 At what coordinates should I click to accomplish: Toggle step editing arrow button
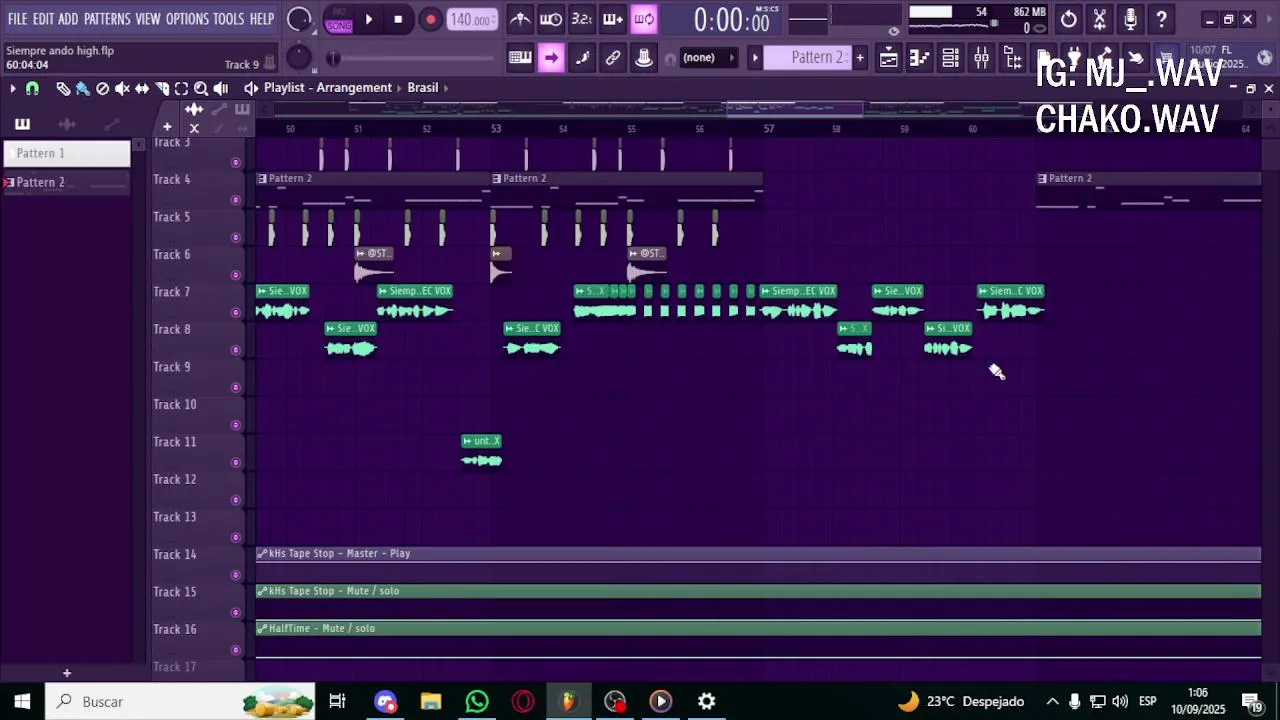coord(551,58)
